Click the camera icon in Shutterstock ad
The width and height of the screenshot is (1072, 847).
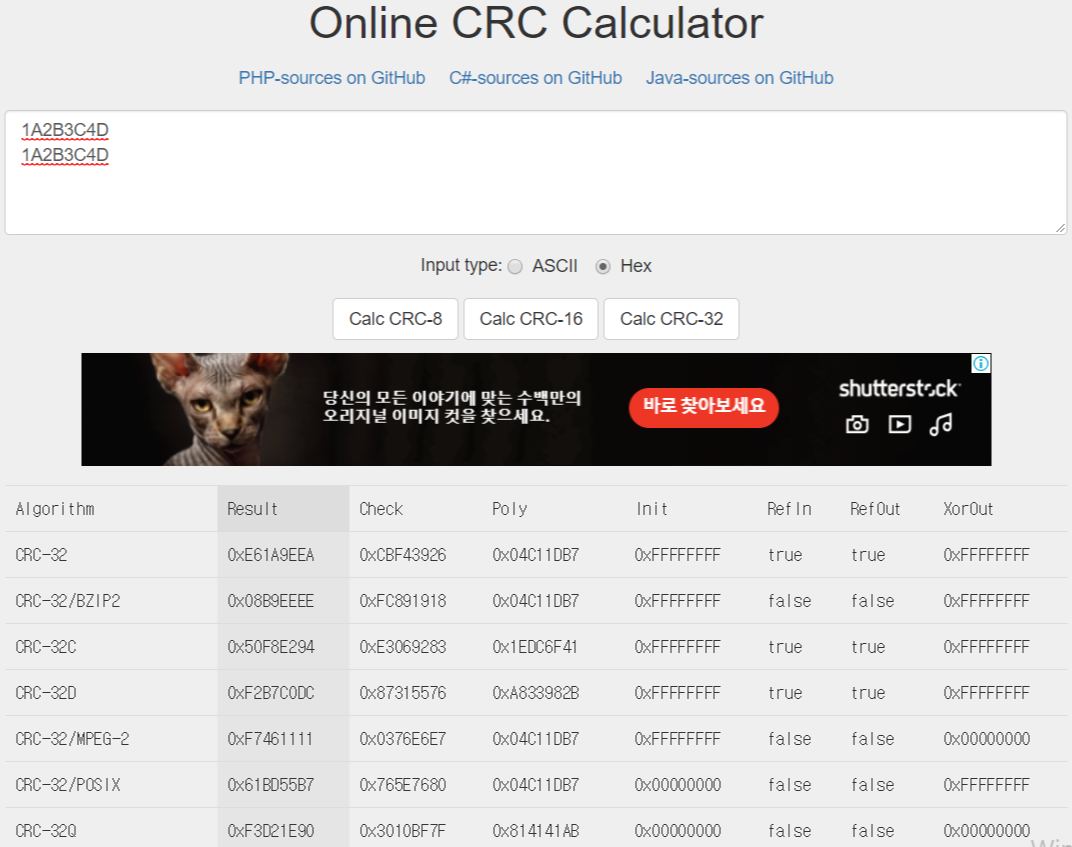pyautogui.click(x=857, y=425)
